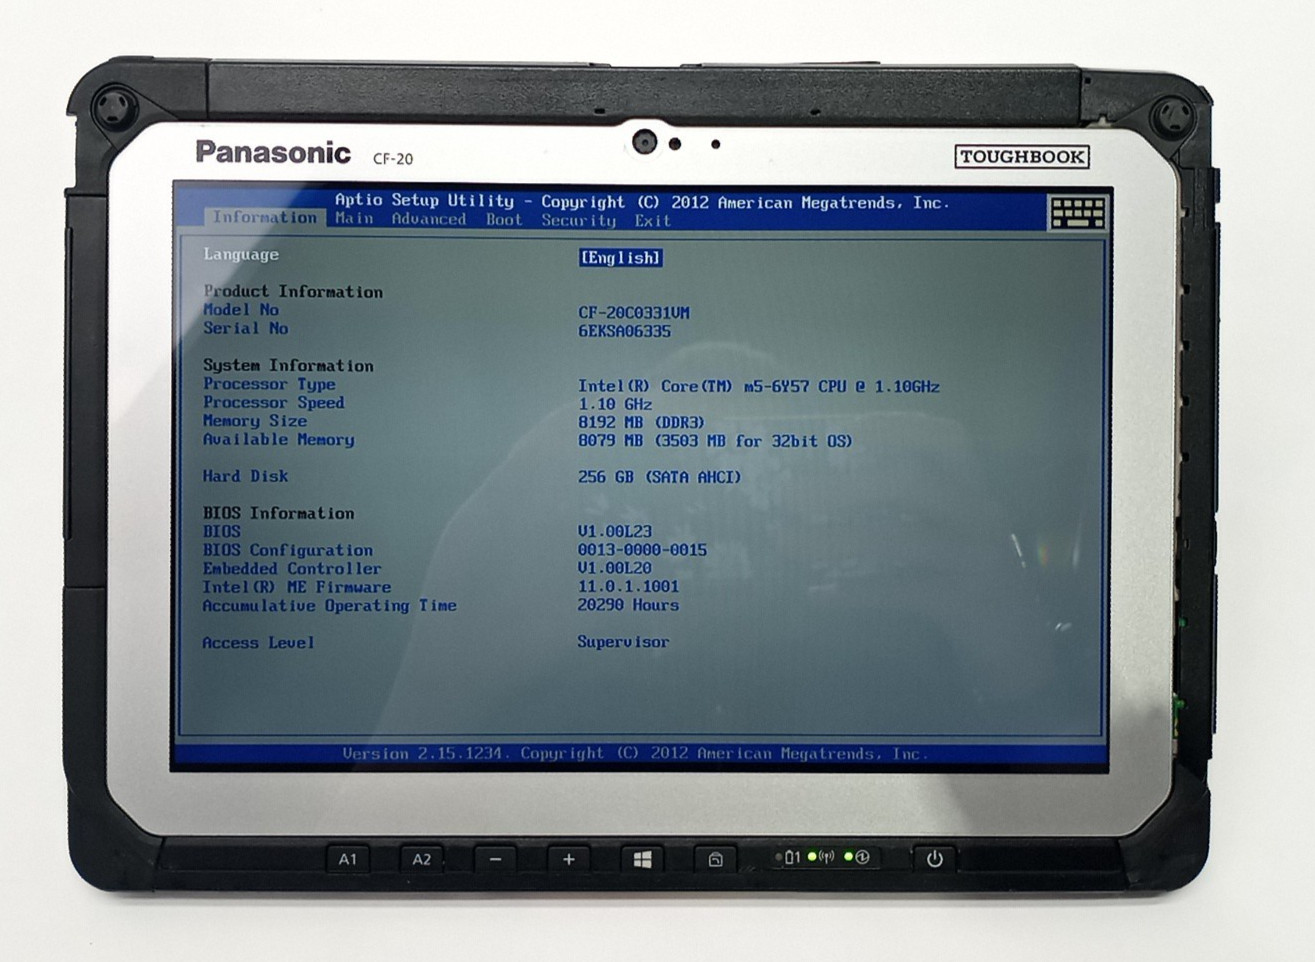Click the Intel Core m5-6Y57 value
This screenshot has width=1315, height=962.
[759, 386]
